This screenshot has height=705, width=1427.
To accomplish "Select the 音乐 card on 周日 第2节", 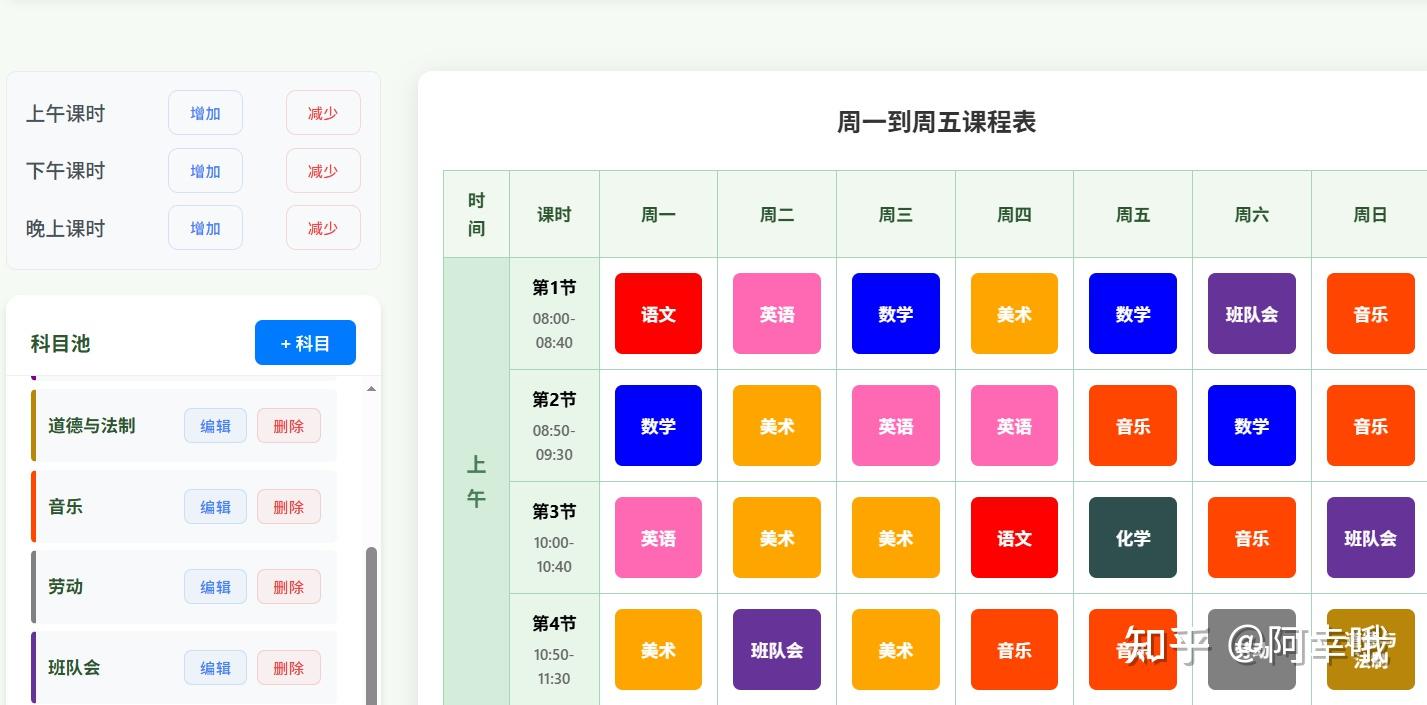I will 1371,426.
